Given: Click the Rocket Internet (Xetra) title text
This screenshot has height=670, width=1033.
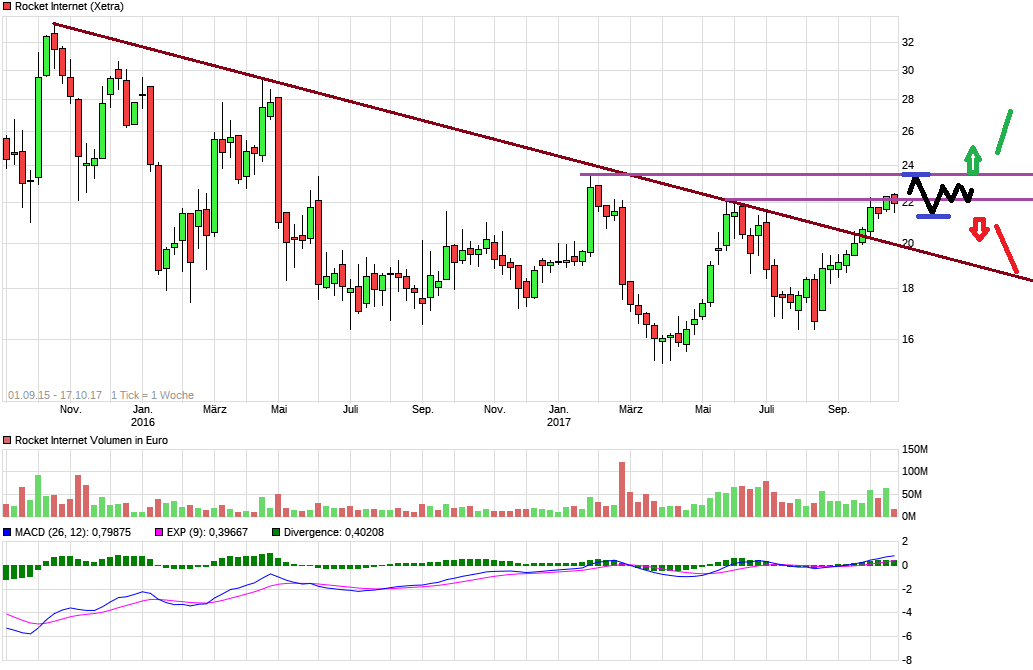Looking at the screenshot, I should 70,6.
